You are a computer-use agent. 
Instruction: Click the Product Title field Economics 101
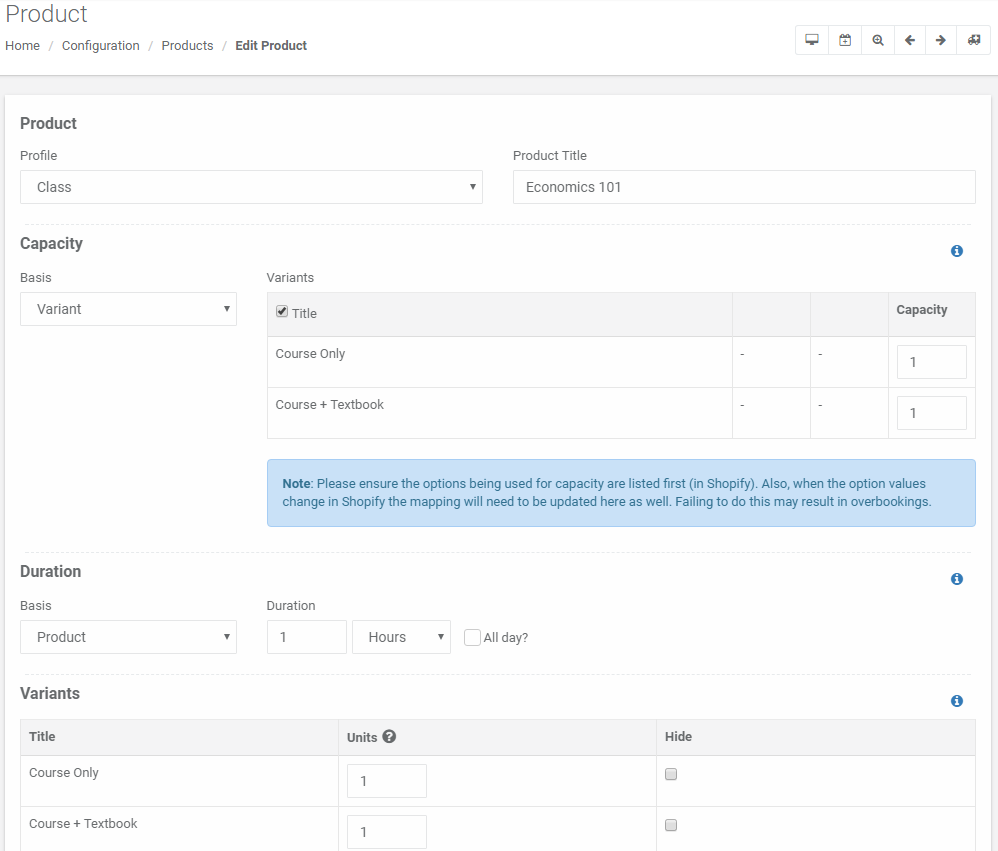[x=744, y=187]
